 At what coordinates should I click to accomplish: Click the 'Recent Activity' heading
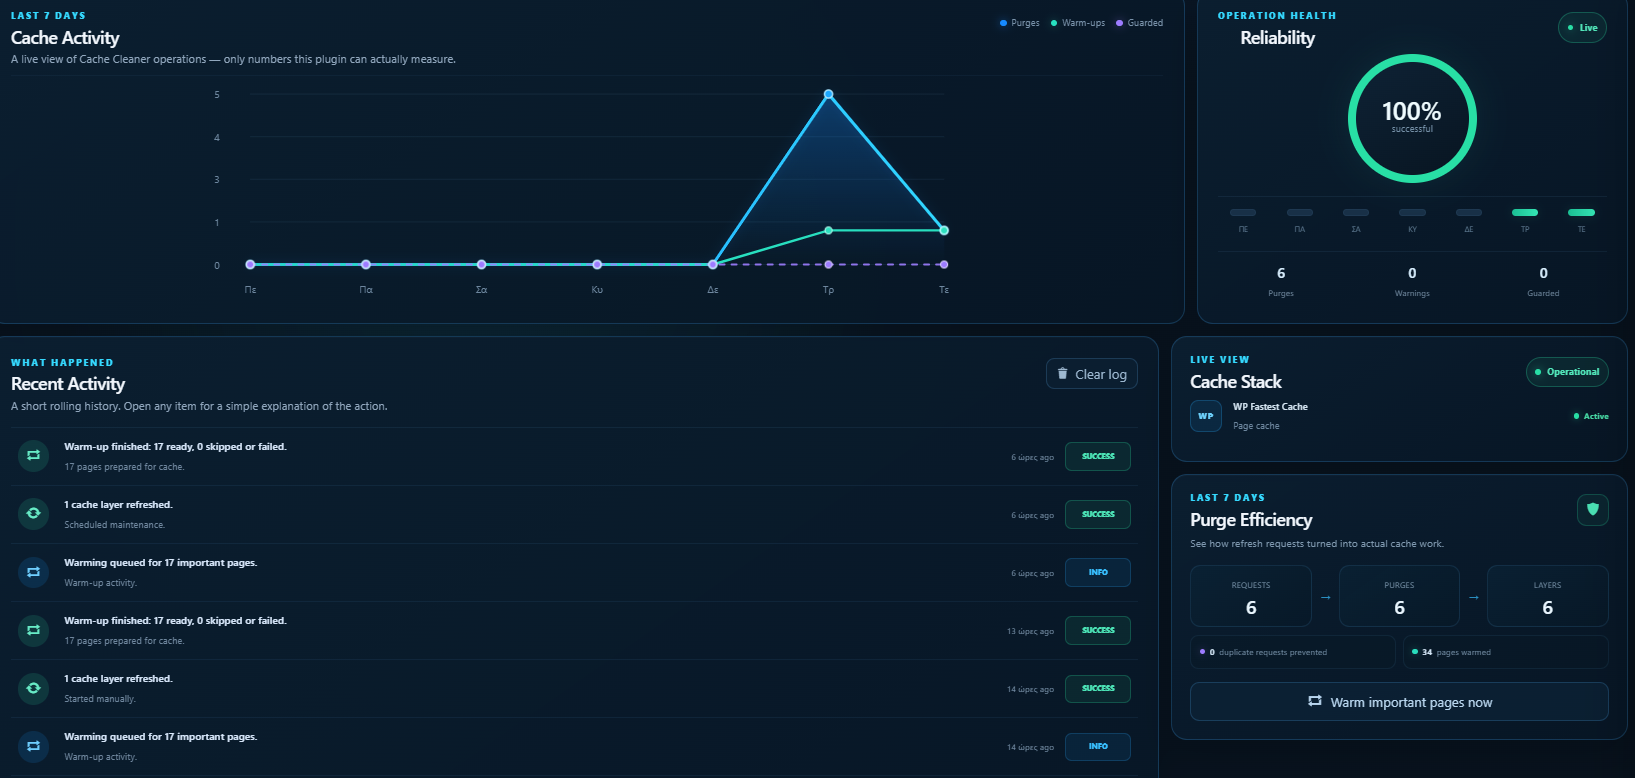68,384
